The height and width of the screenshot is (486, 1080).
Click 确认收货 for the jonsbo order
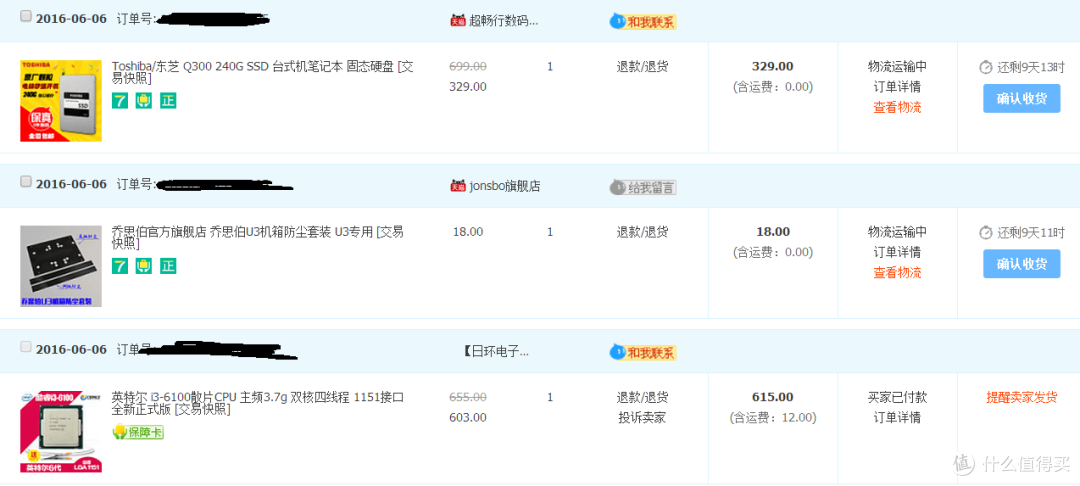[1021, 264]
